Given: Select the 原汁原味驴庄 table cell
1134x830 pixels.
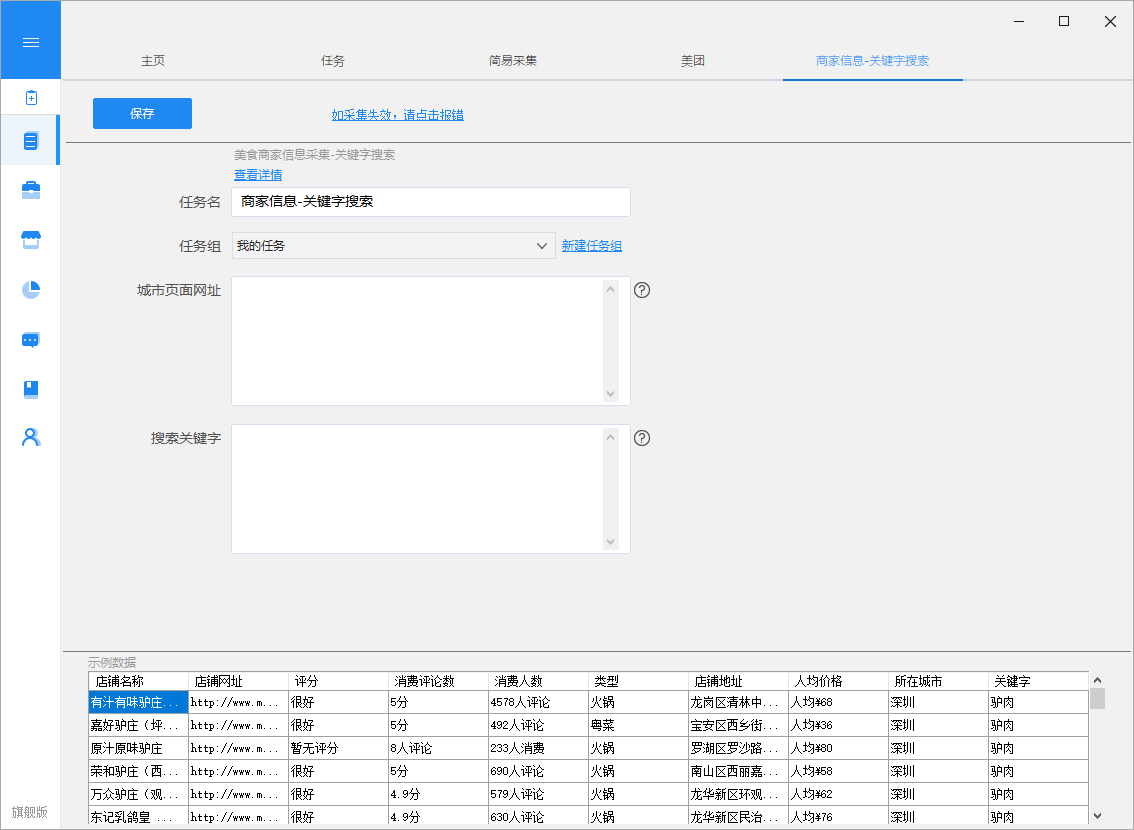Looking at the screenshot, I should [x=138, y=748].
